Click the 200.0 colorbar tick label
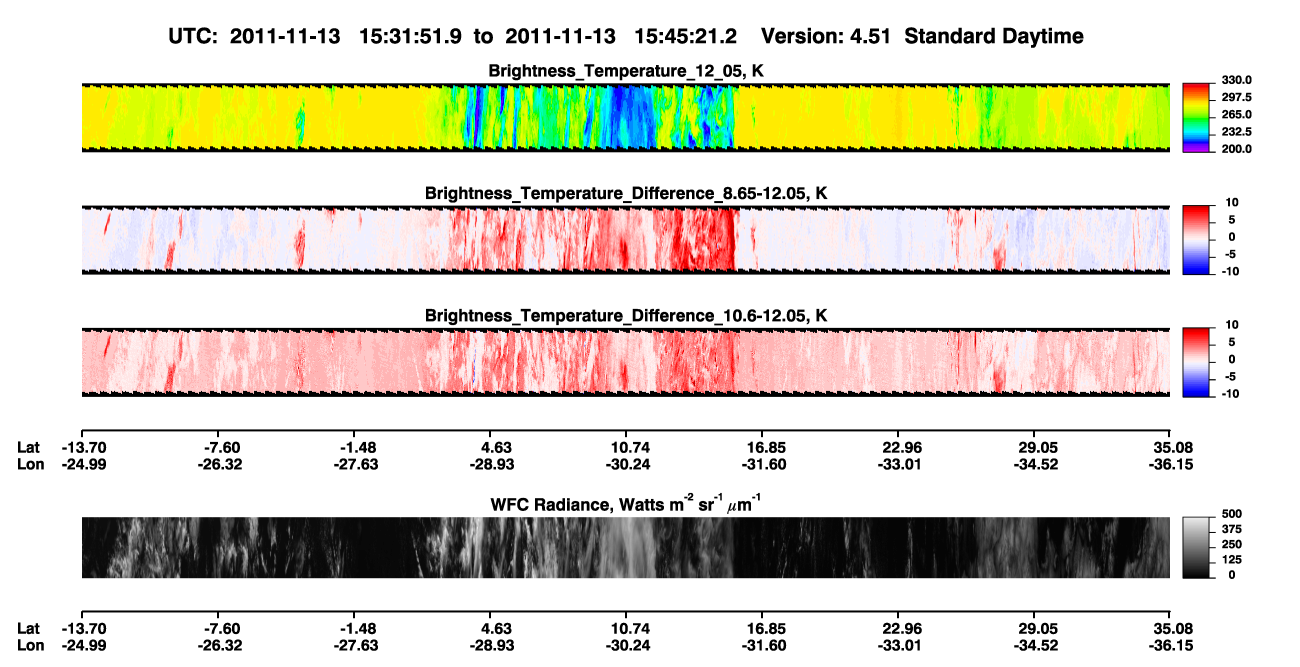The image size is (1300, 667). point(1236,148)
